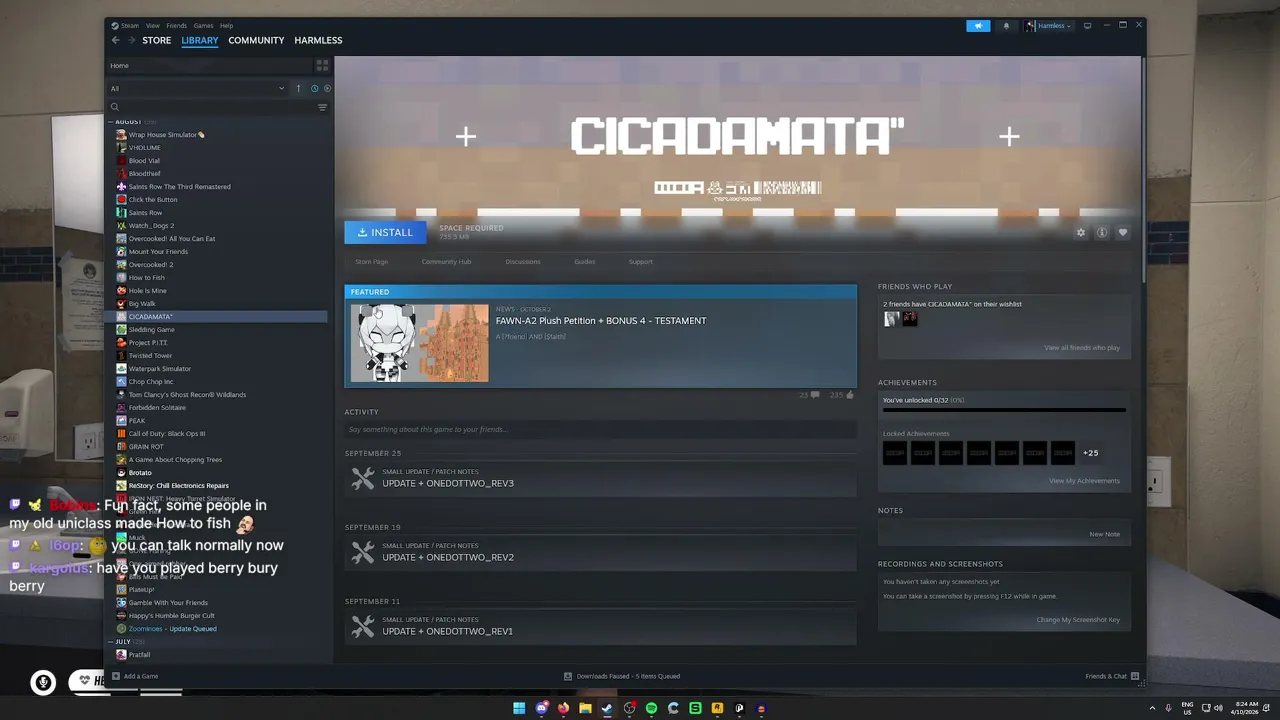Click the wrench icon for September 25 update

pyautogui.click(x=363, y=479)
